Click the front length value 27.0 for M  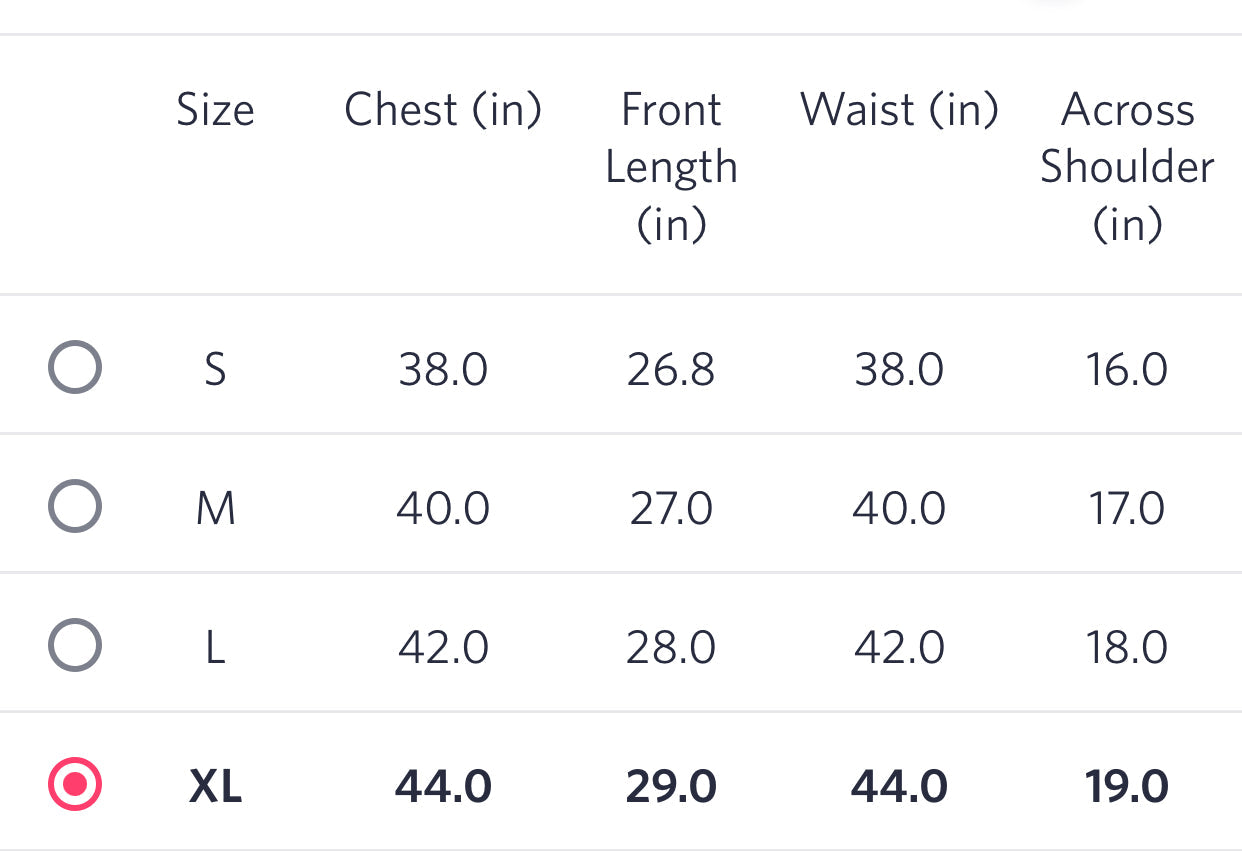671,507
